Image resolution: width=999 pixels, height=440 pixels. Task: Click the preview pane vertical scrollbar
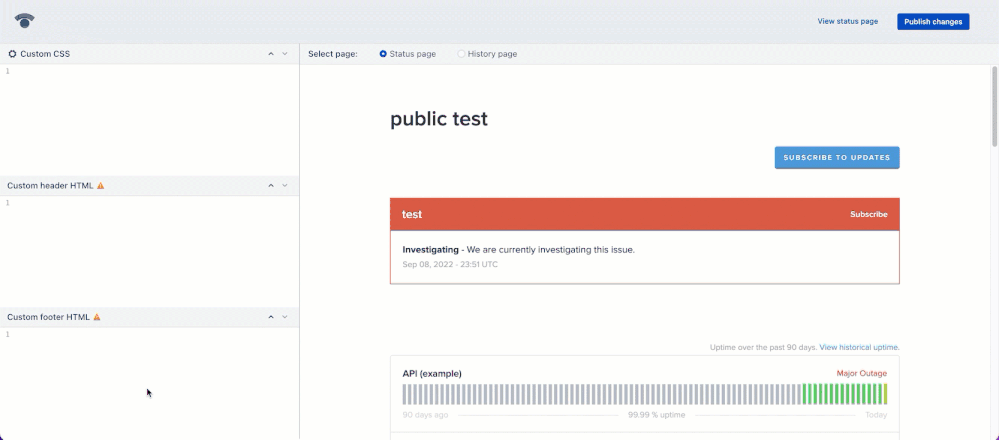[x=995, y=106]
